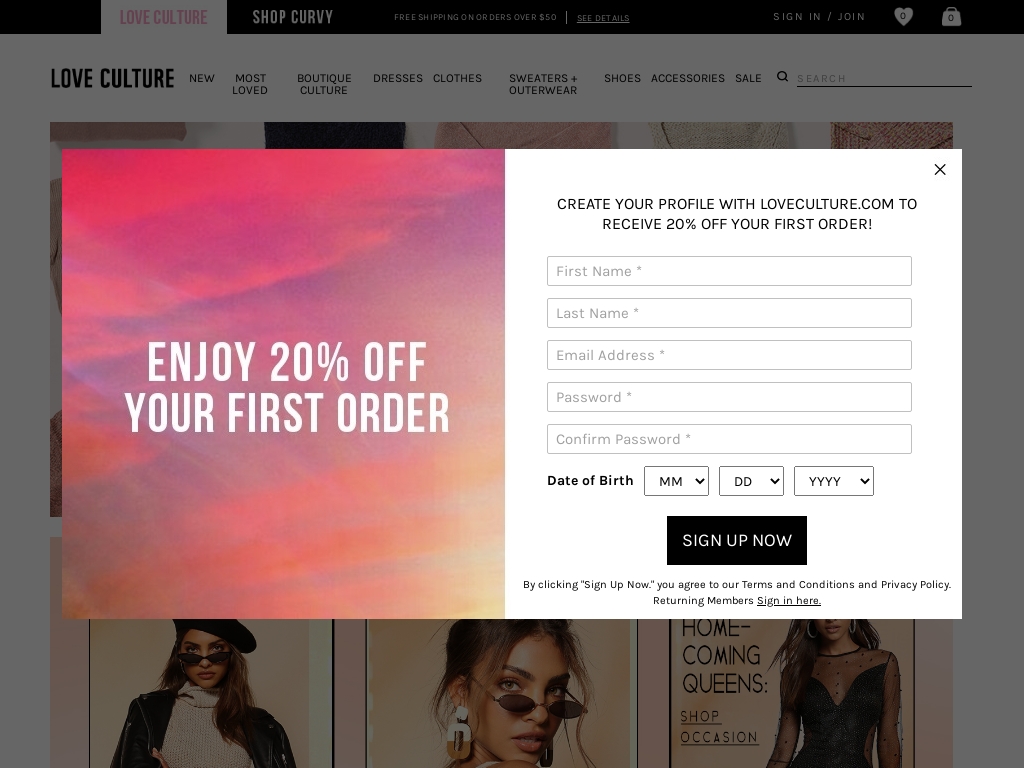Open Sweaters + Outerwear menu

point(543,84)
